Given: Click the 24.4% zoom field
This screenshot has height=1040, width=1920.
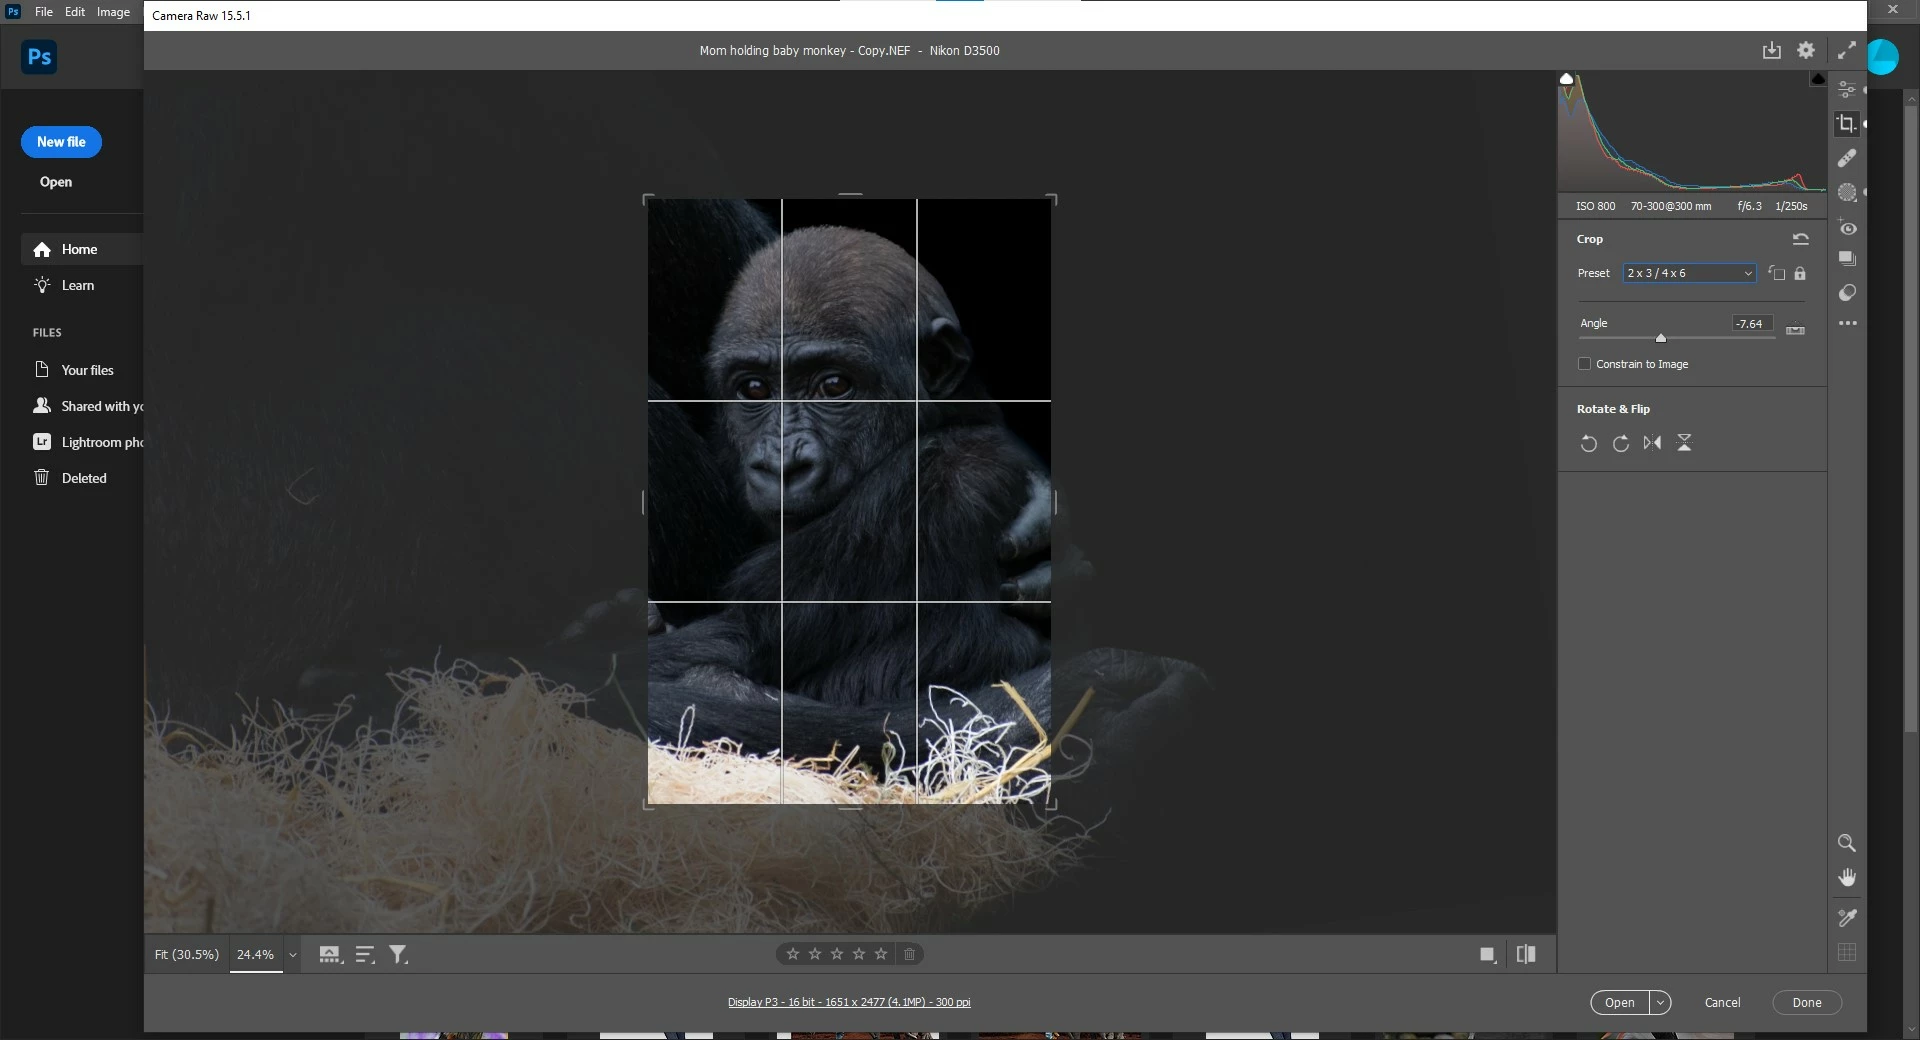Looking at the screenshot, I should coord(256,955).
